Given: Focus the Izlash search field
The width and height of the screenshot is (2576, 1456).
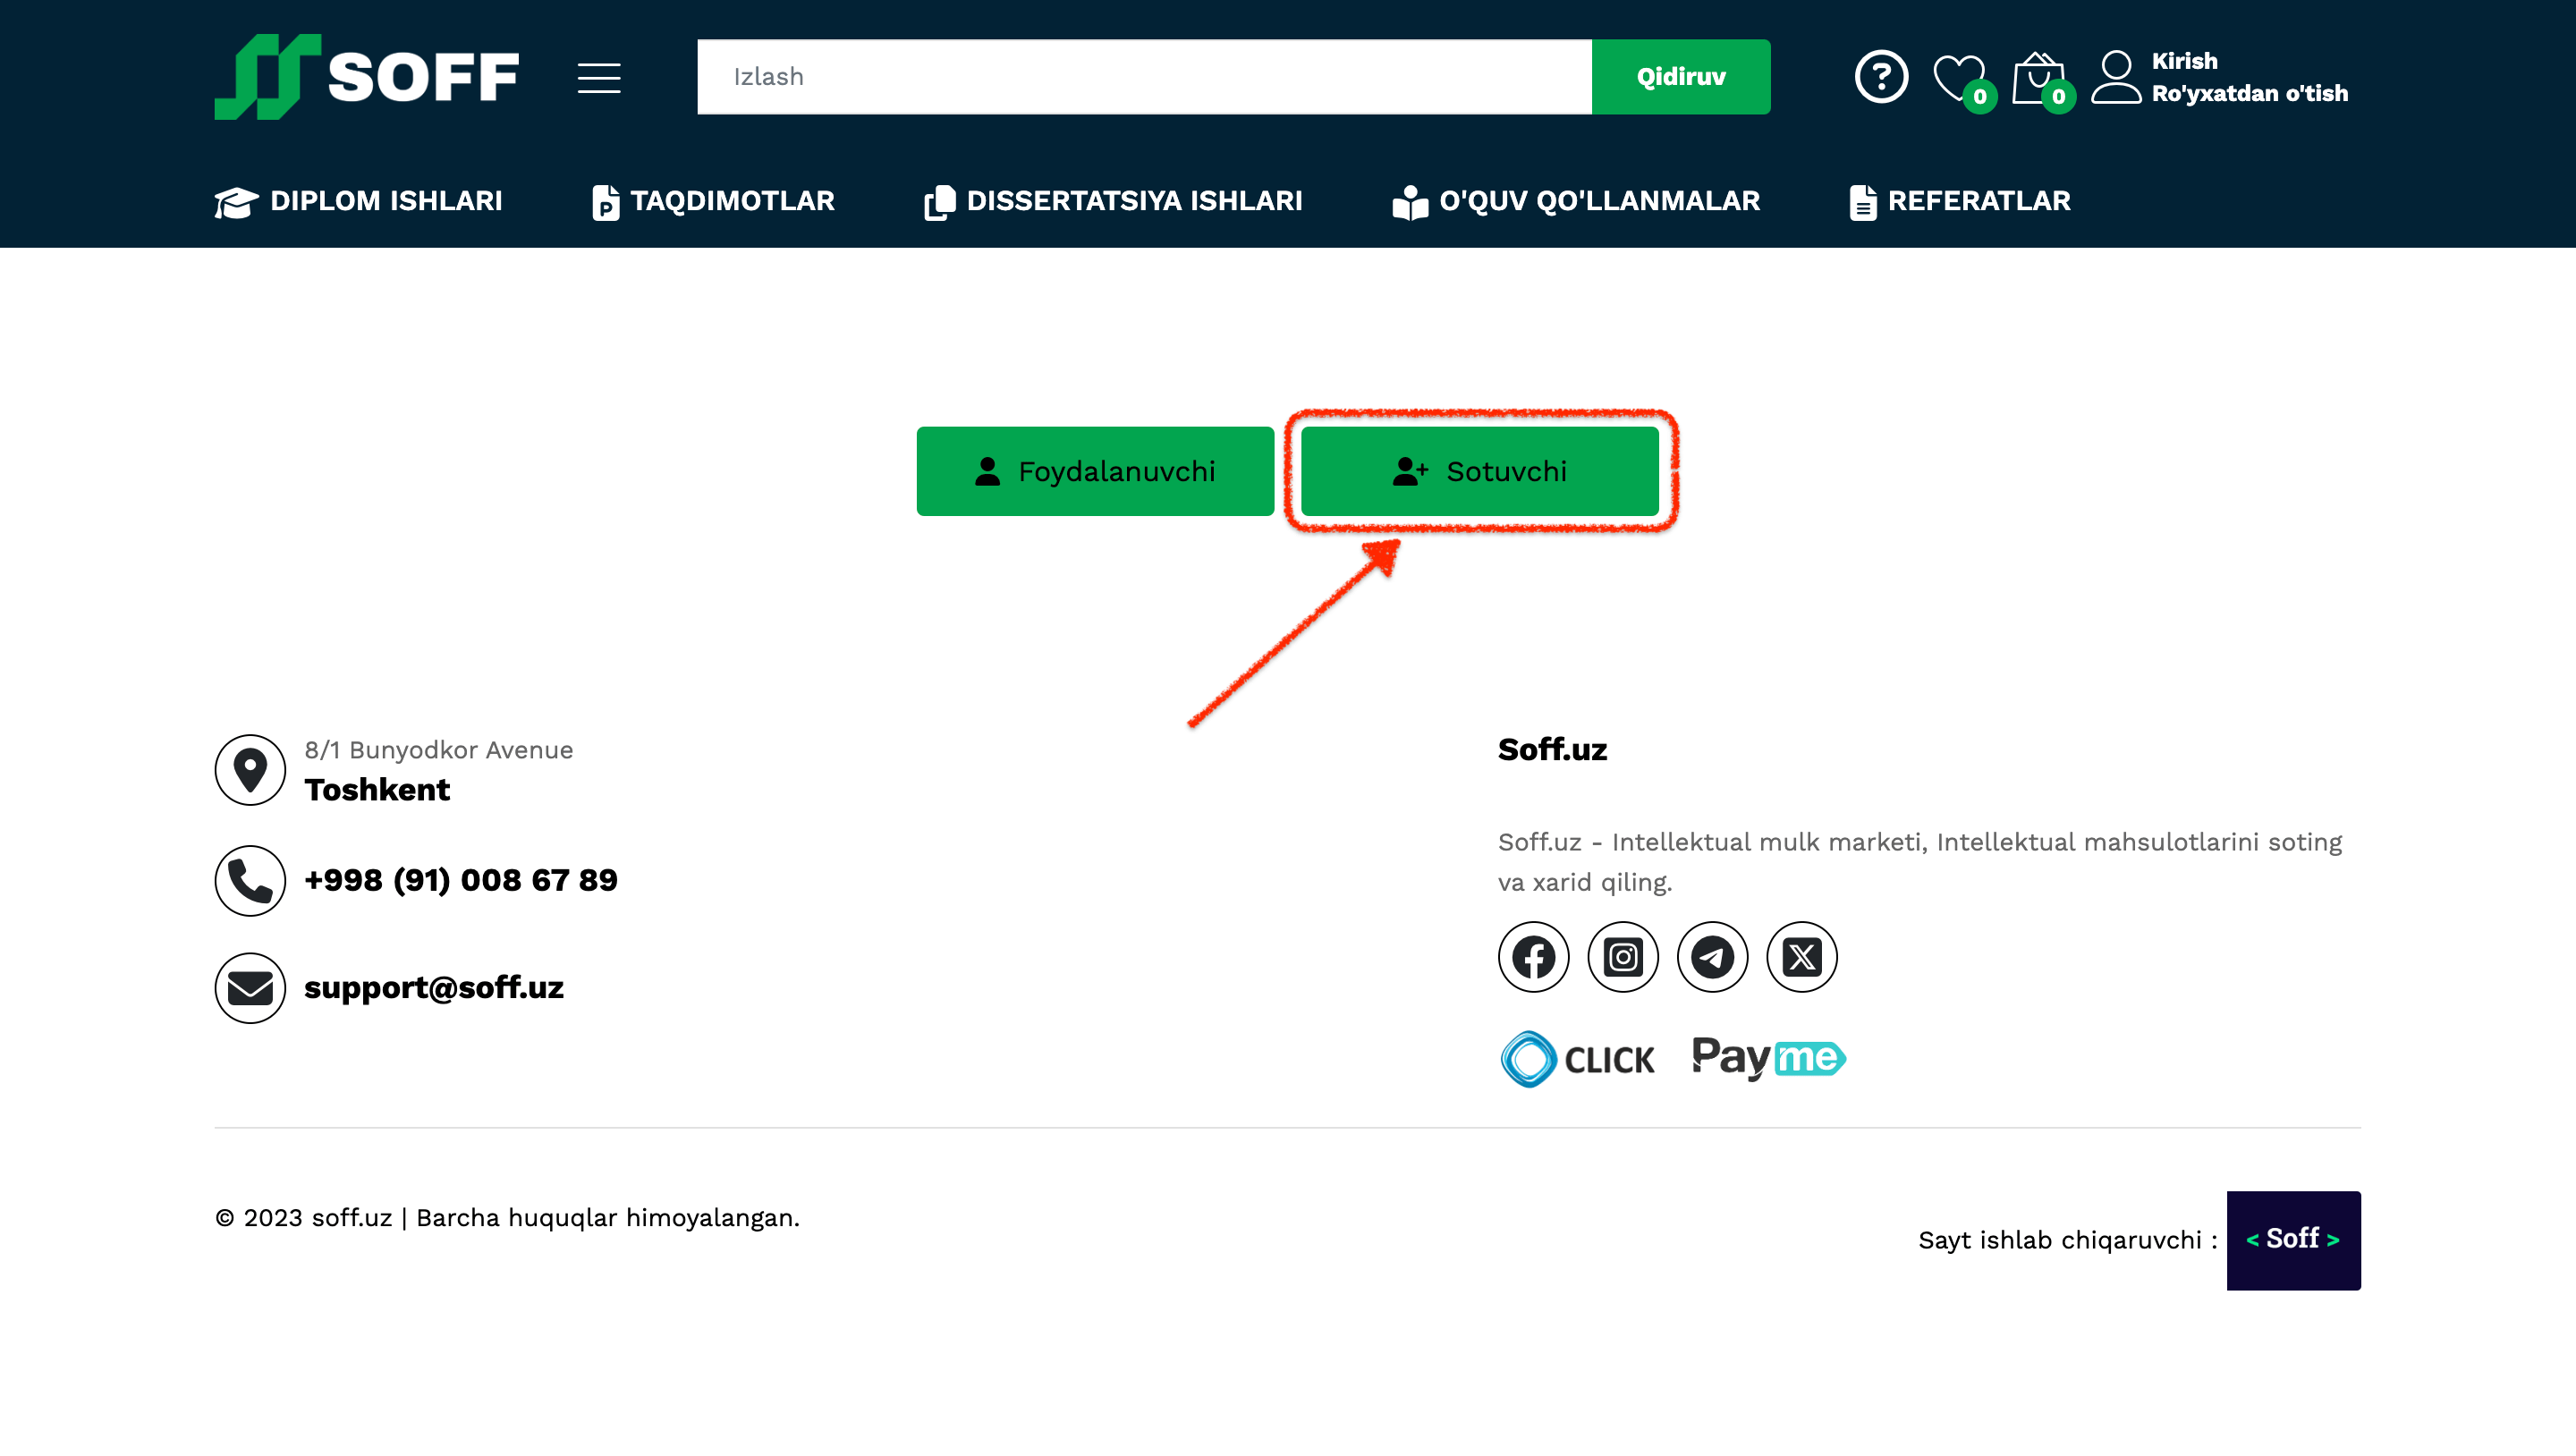Looking at the screenshot, I should point(1143,77).
